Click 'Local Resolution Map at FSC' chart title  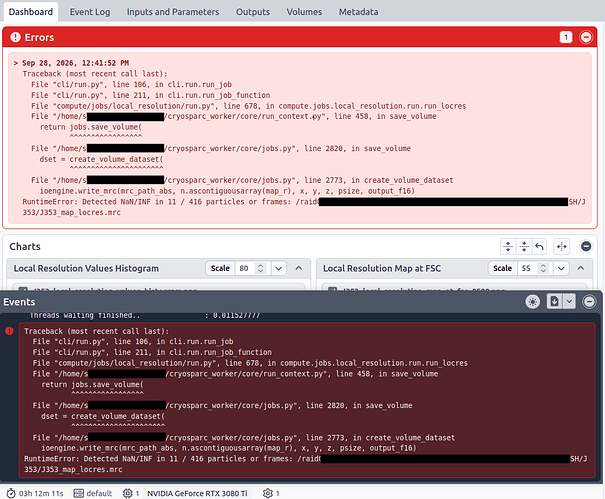coord(382,268)
